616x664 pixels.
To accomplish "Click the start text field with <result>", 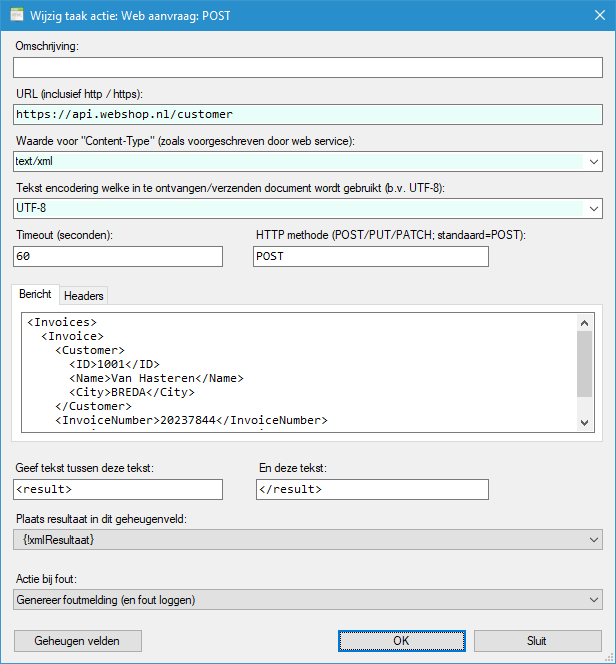I will pos(118,489).
